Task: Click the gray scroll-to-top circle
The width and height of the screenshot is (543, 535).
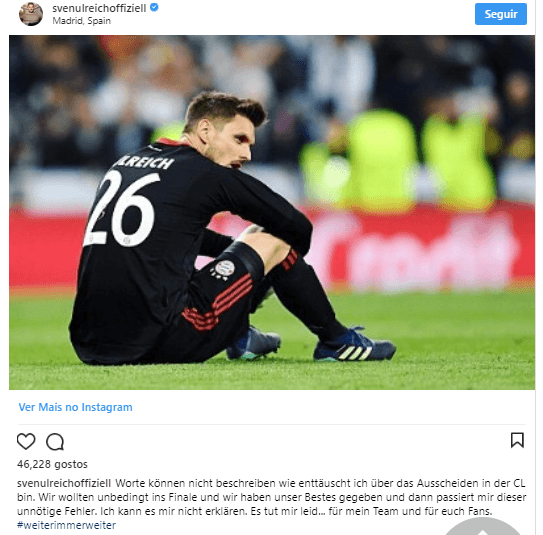Action: tap(483, 526)
